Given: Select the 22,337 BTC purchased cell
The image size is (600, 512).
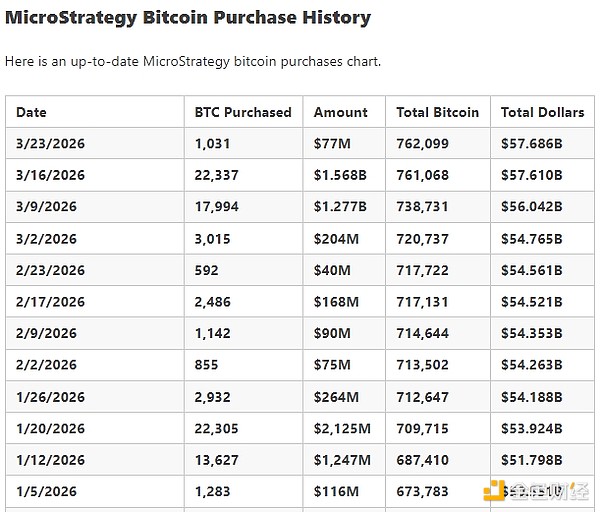Looking at the screenshot, I should (216, 175).
